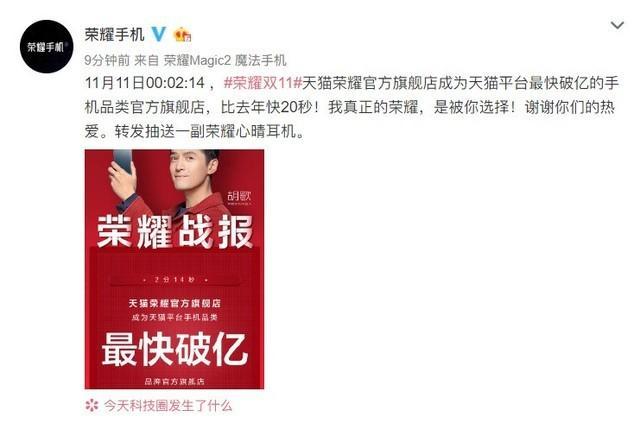Open the 荣耀手机 username profile link
Viewport: 640px width, 423px height.
pos(114,34)
